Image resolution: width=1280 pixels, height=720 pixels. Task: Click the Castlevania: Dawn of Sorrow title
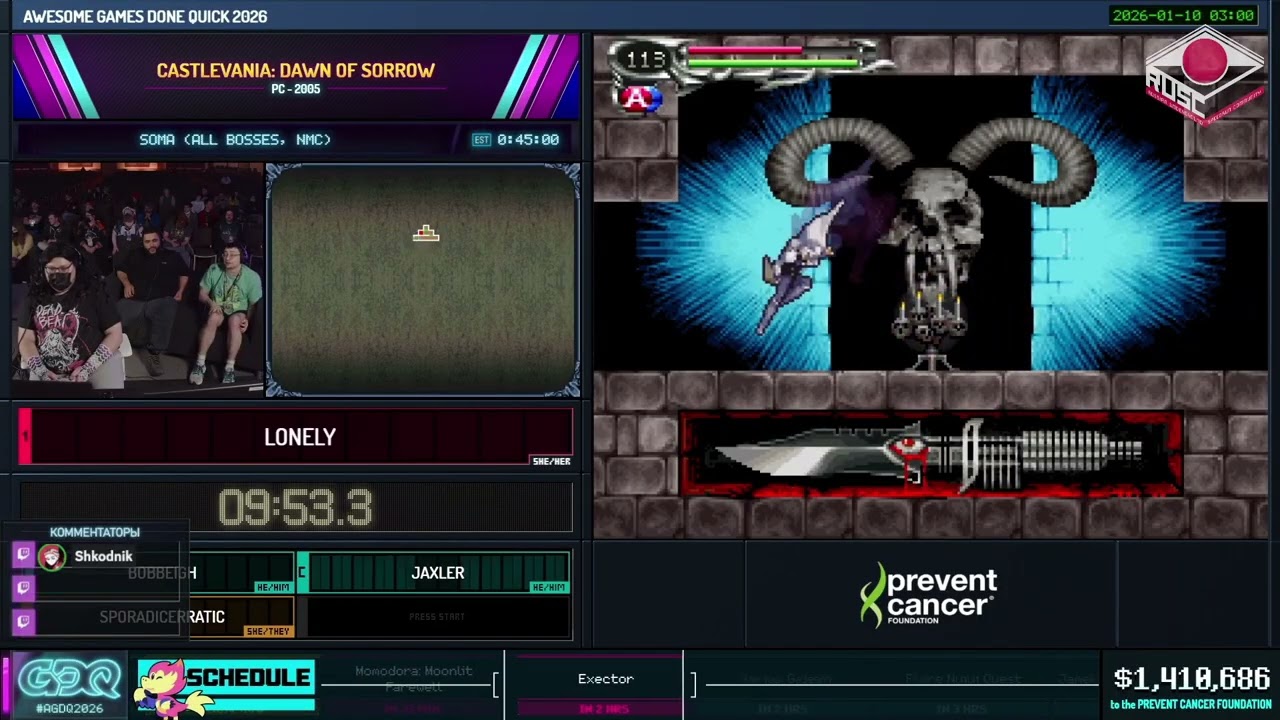[x=295, y=70]
